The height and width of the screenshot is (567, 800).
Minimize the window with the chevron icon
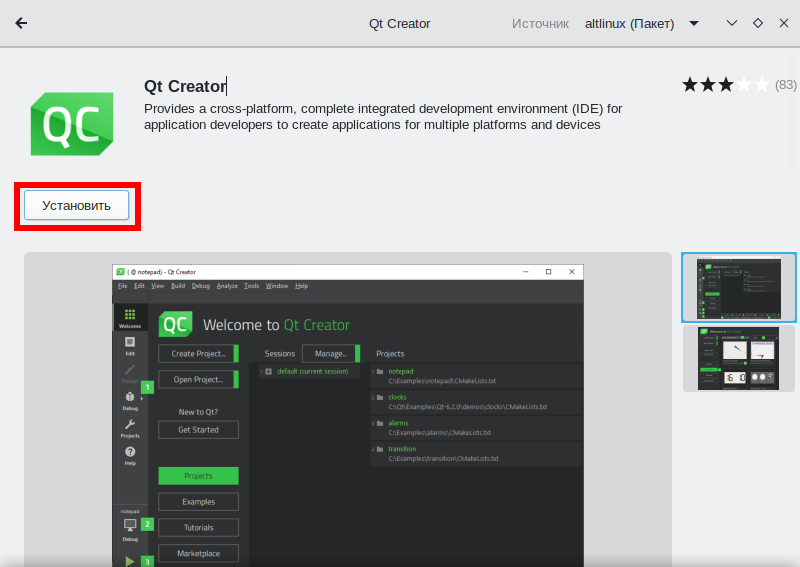point(732,23)
